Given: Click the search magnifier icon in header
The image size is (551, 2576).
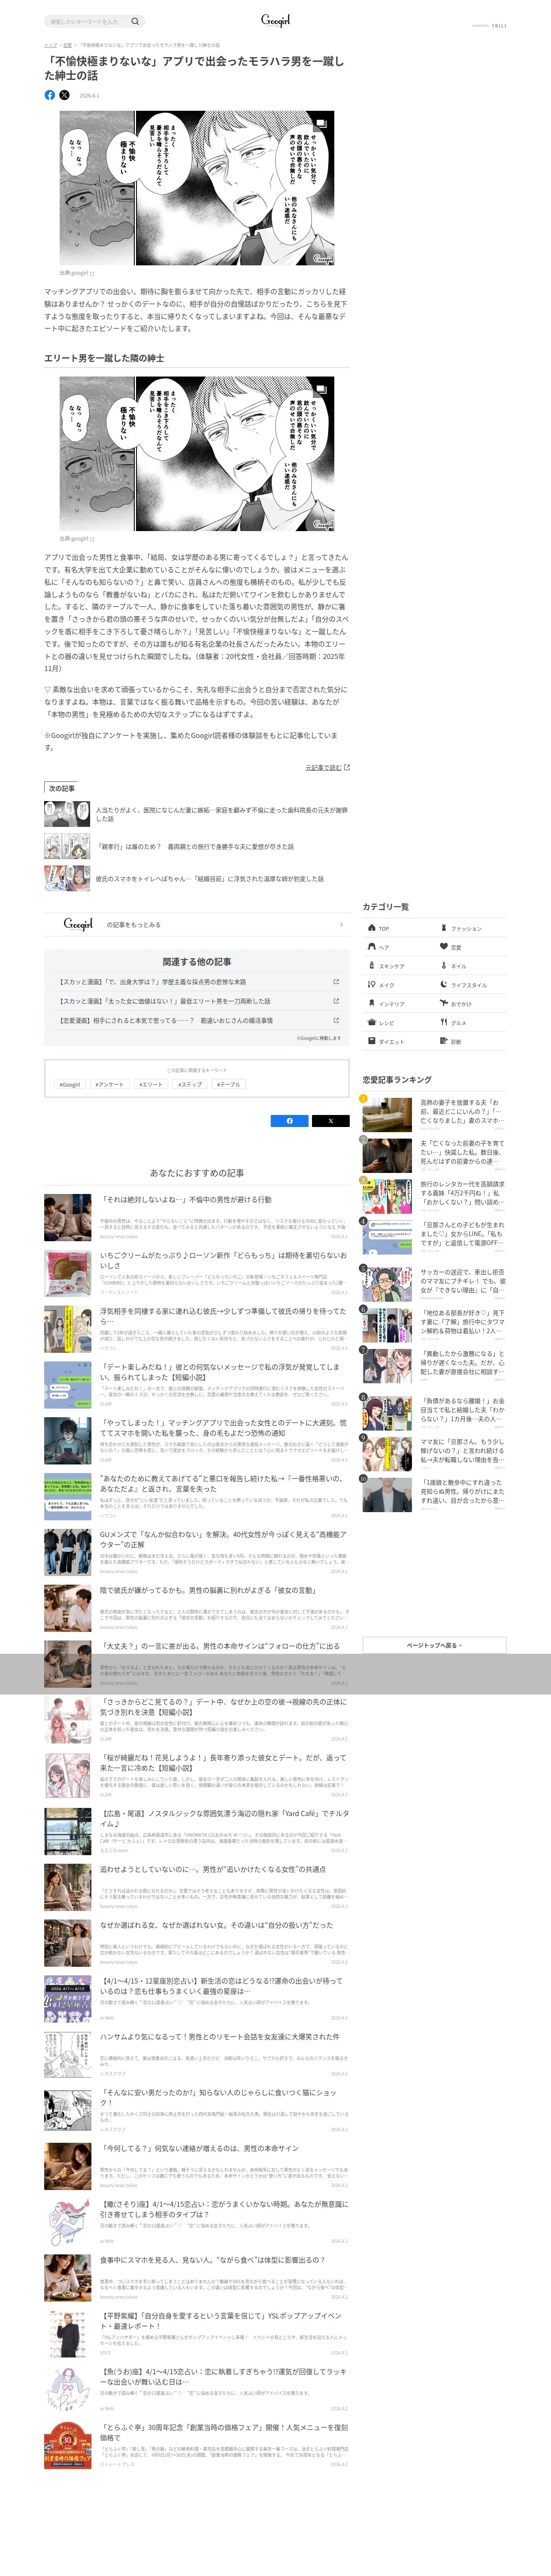Looking at the screenshot, I should pos(135,21).
